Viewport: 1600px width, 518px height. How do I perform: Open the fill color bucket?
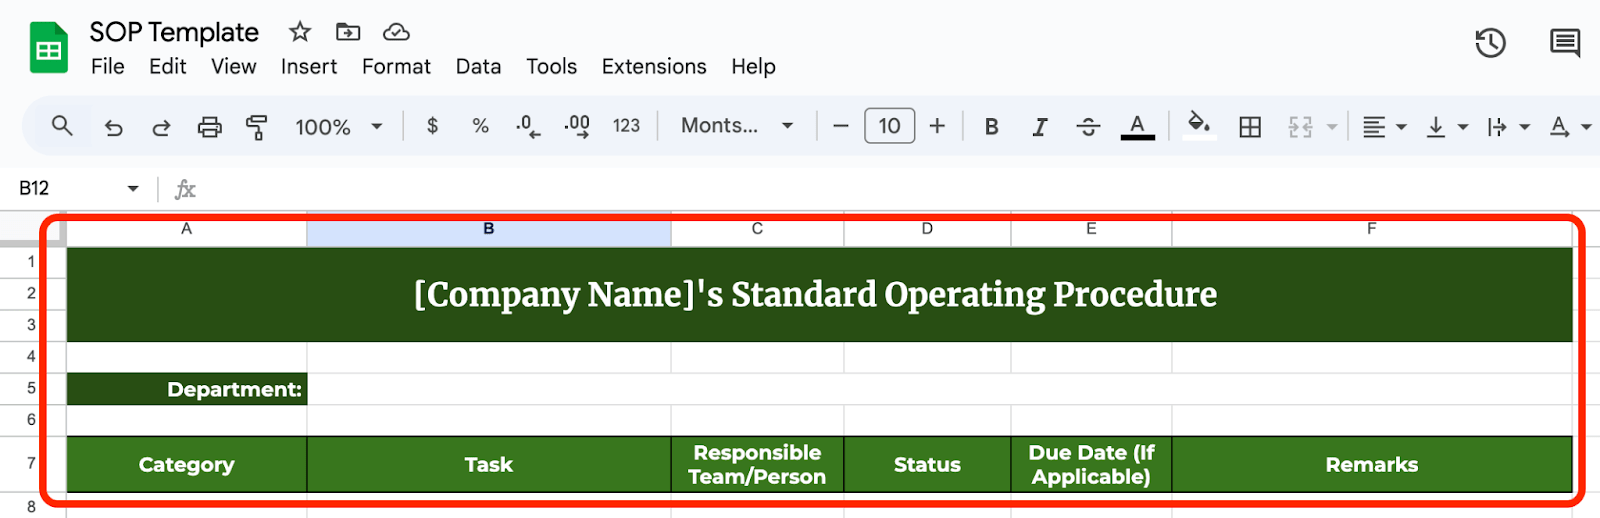1198,125
